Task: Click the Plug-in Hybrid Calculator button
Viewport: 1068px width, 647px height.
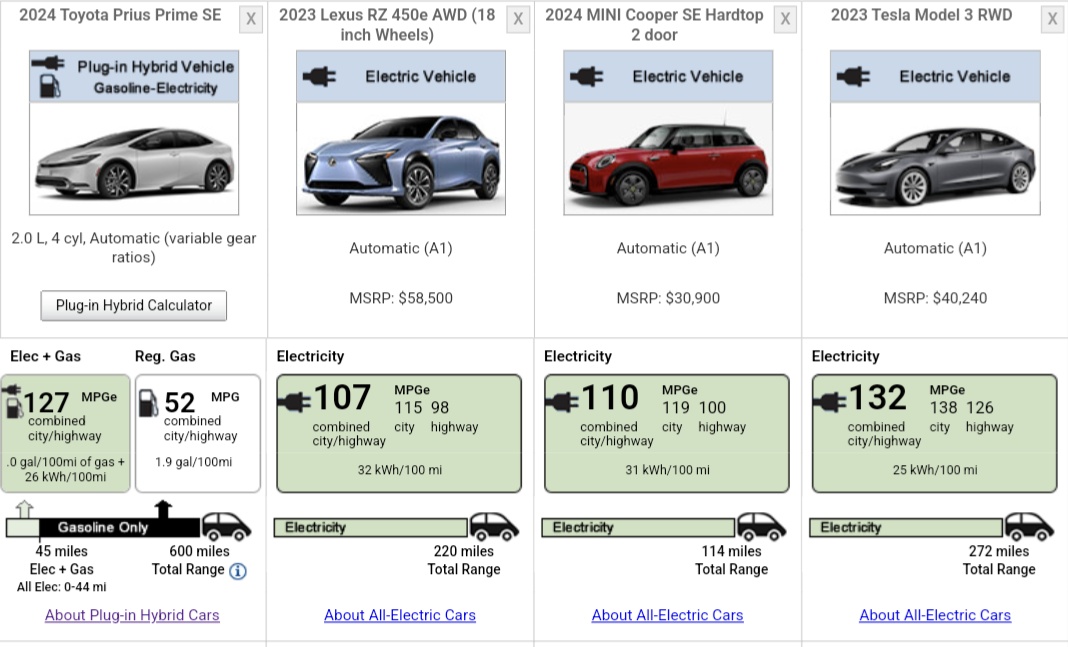Action: coord(134,305)
